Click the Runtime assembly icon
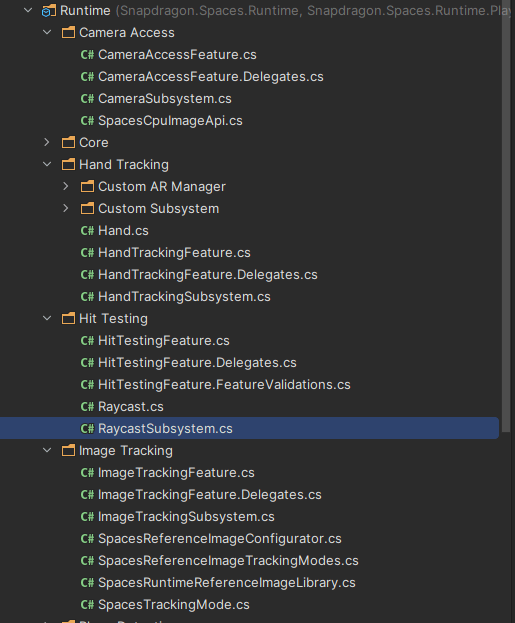Screen dimensions: 515x623 (x=48, y=11)
